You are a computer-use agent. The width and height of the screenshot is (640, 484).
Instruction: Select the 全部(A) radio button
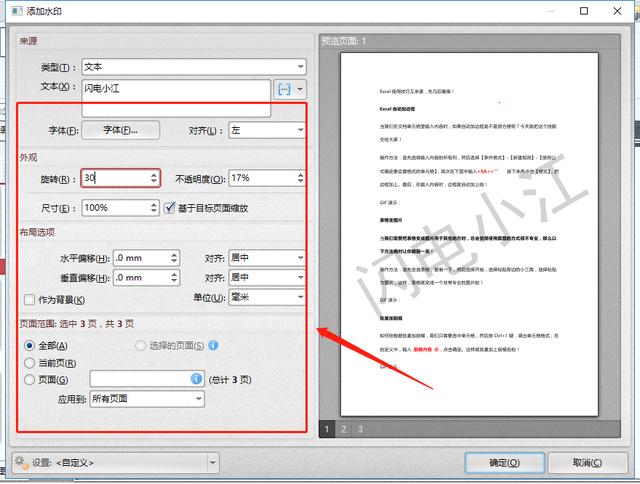pos(29,346)
